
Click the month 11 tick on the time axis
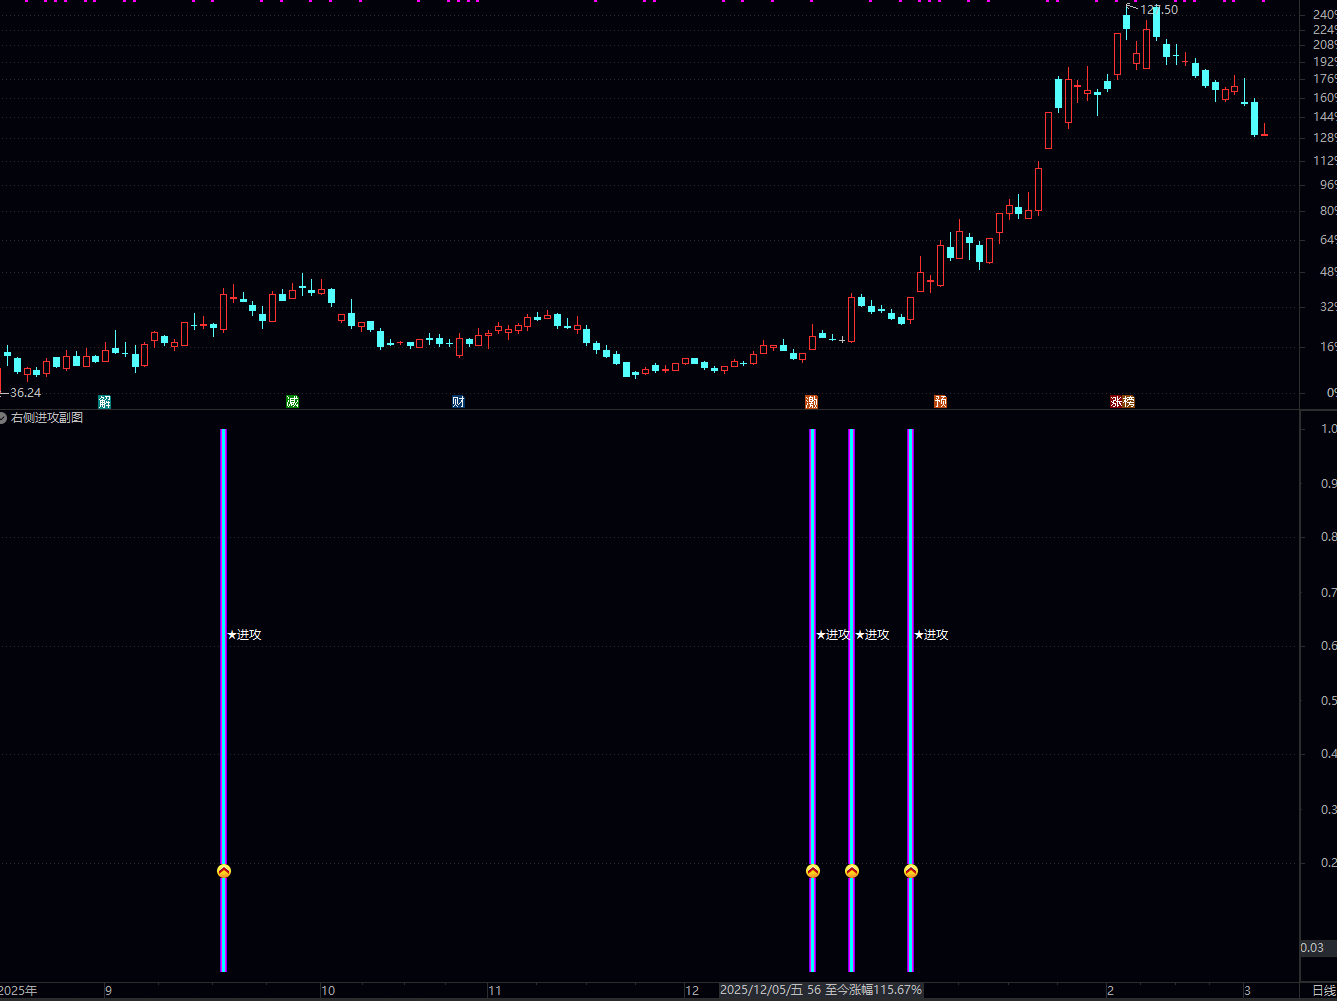coord(494,991)
